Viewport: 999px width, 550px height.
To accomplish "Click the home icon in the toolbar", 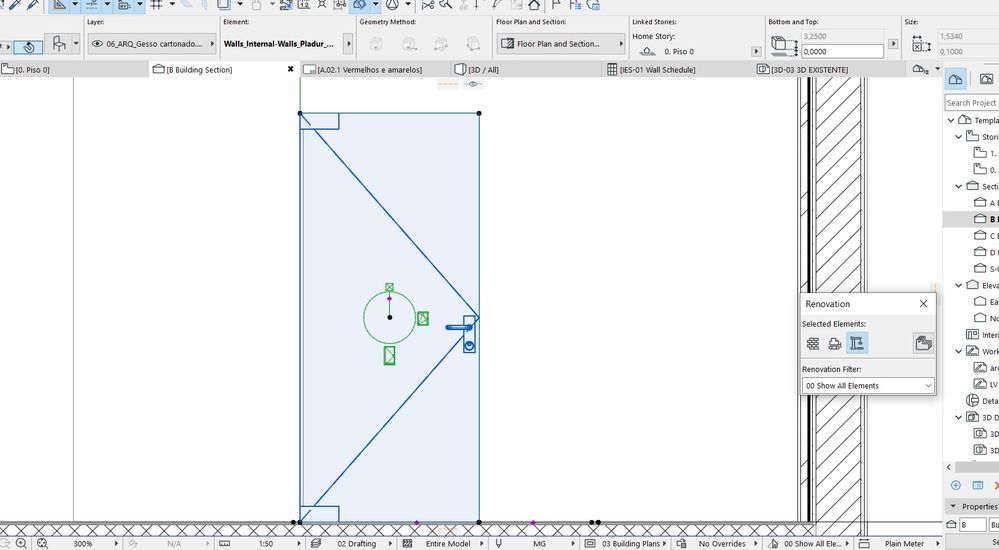I will pyautogui.click(x=534, y=5).
